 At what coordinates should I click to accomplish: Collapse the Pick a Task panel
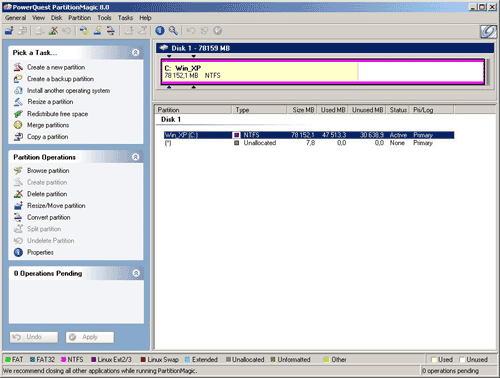(135, 52)
